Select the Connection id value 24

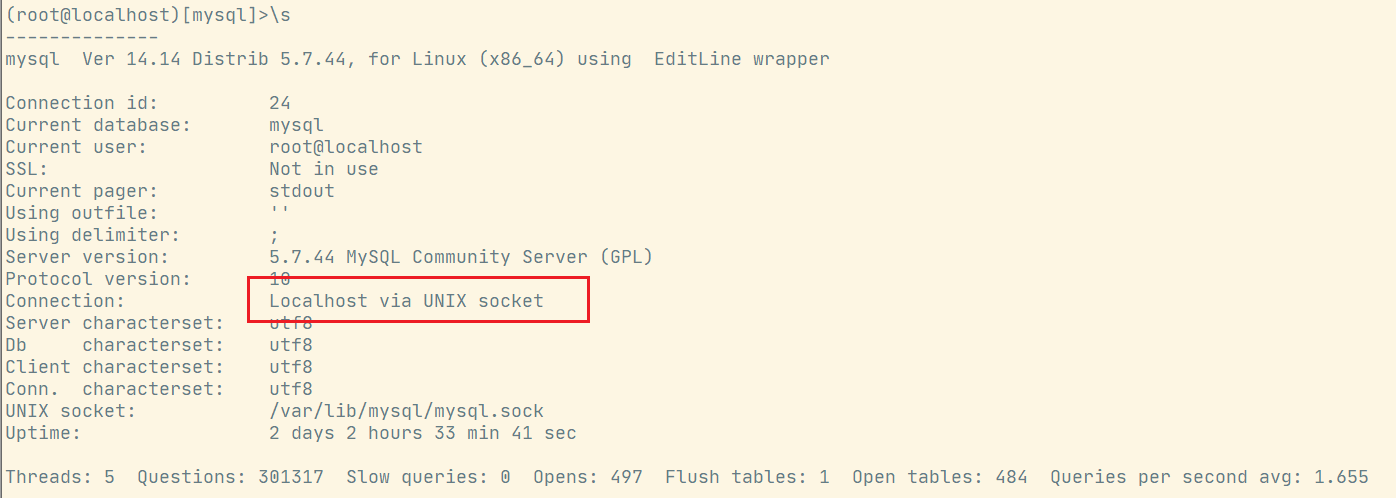(280, 103)
